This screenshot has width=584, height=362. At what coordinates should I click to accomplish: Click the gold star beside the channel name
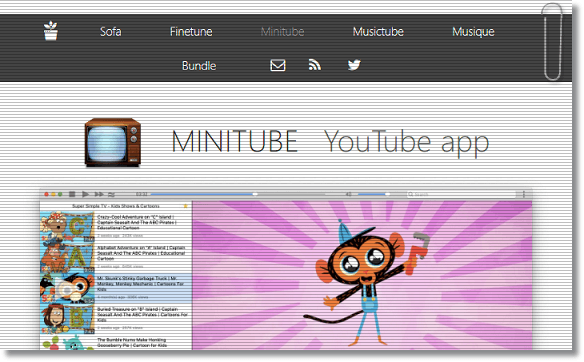[185, 206]
